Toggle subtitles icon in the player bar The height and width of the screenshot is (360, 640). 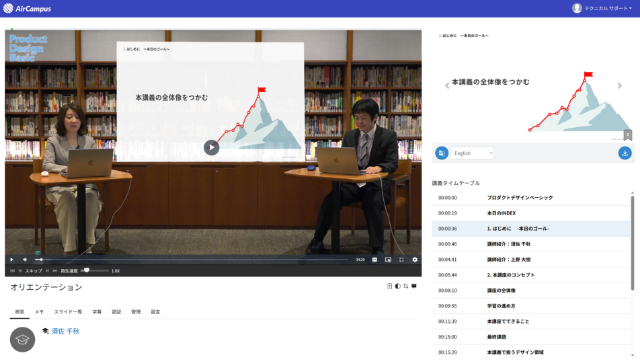click(x=374, y=260)
